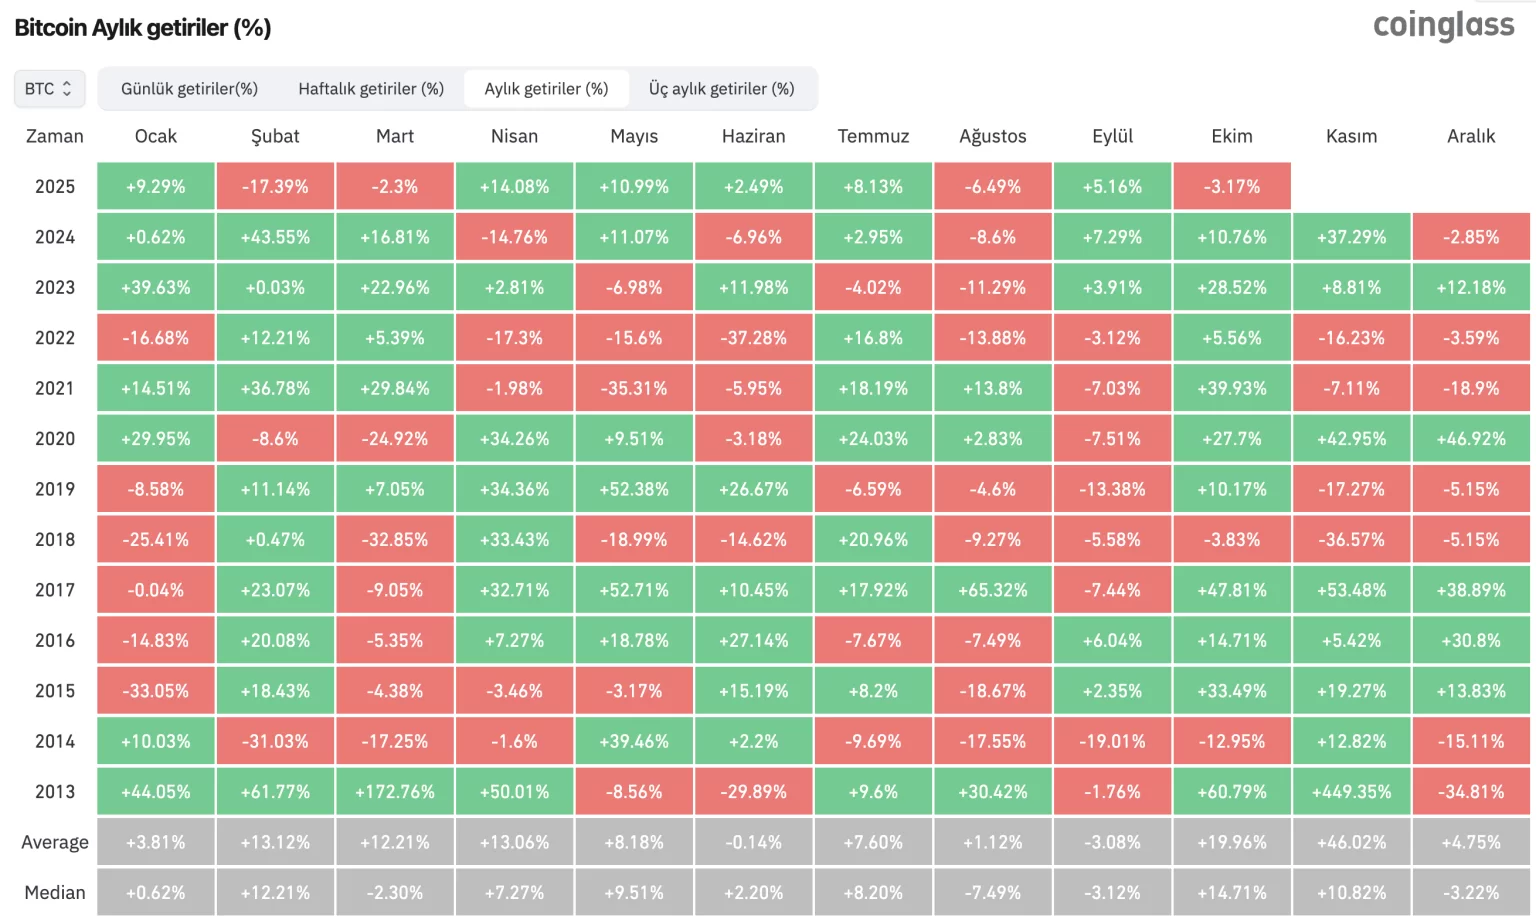Click the coinglass logo

1443,25
